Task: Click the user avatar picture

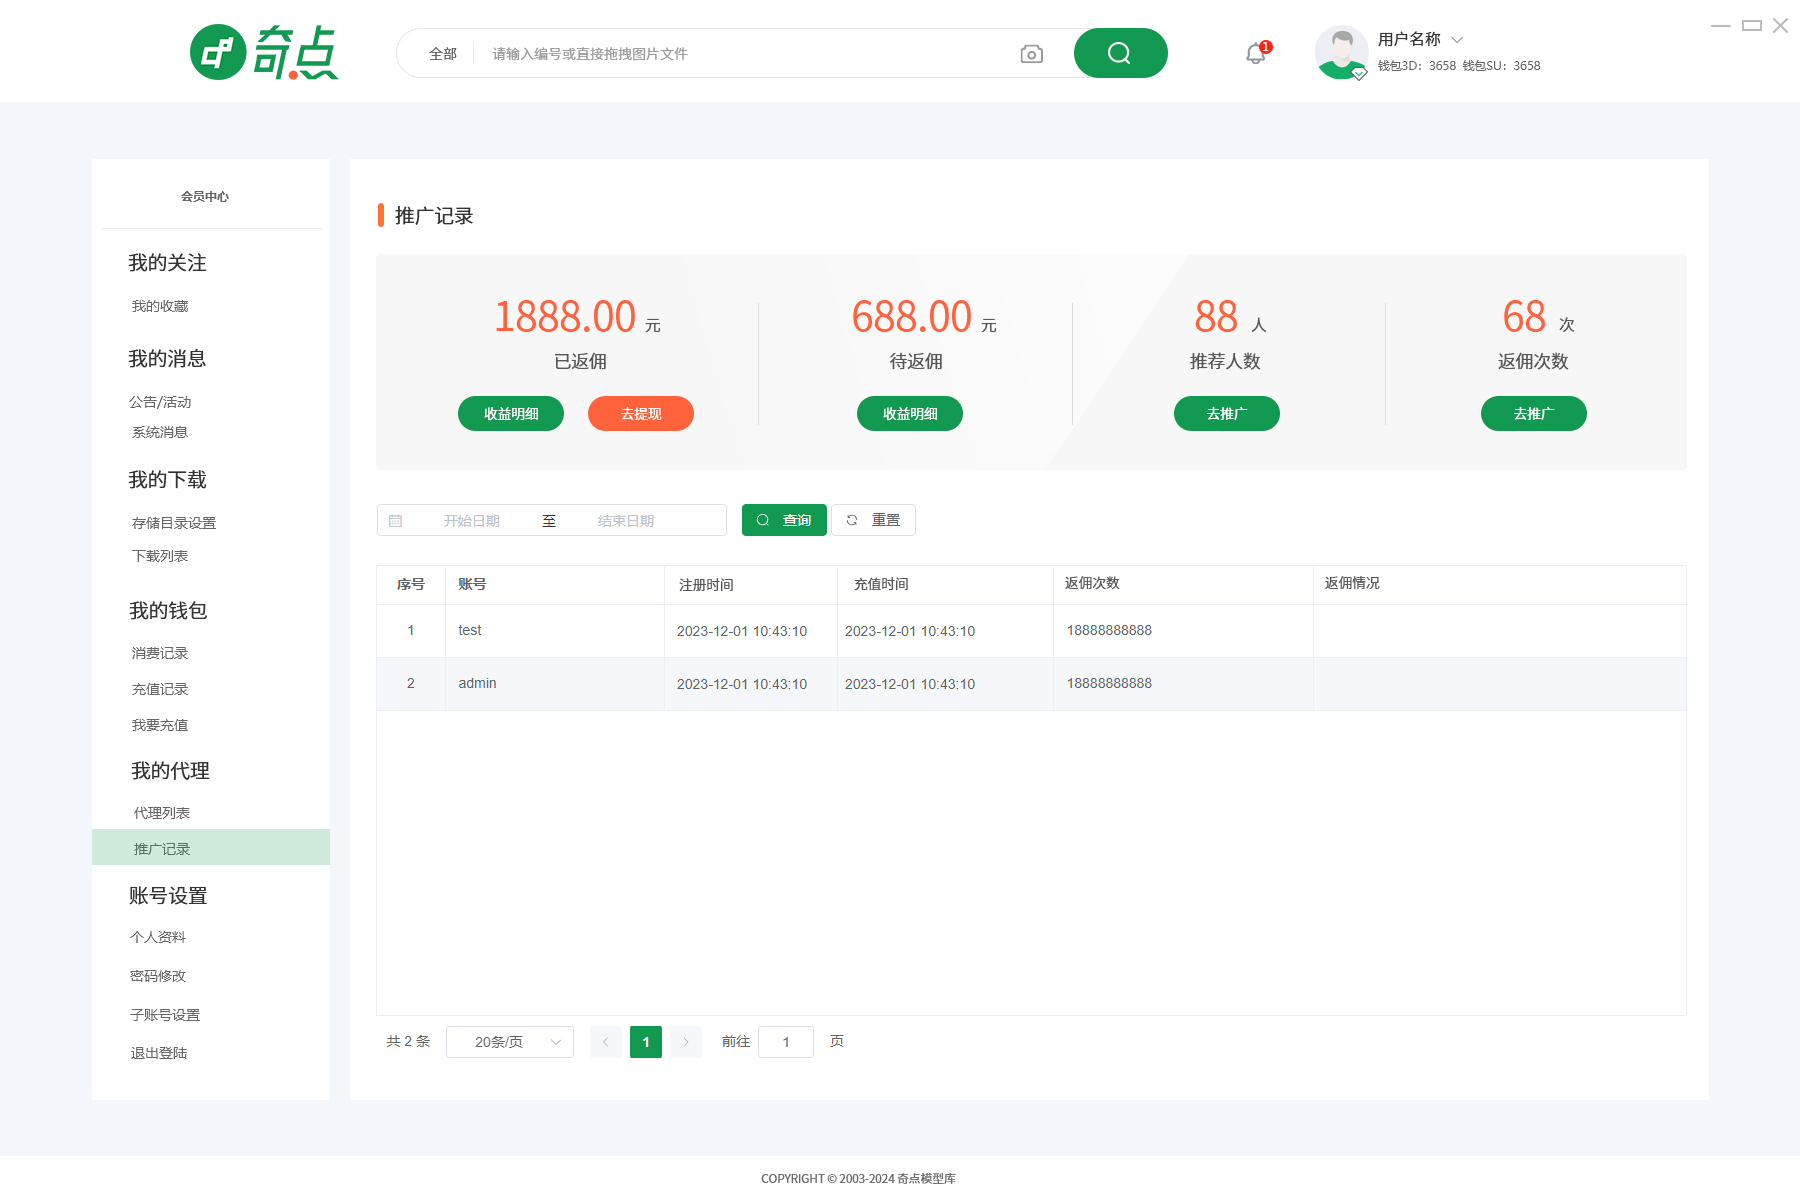Action: click(1341, 53)
